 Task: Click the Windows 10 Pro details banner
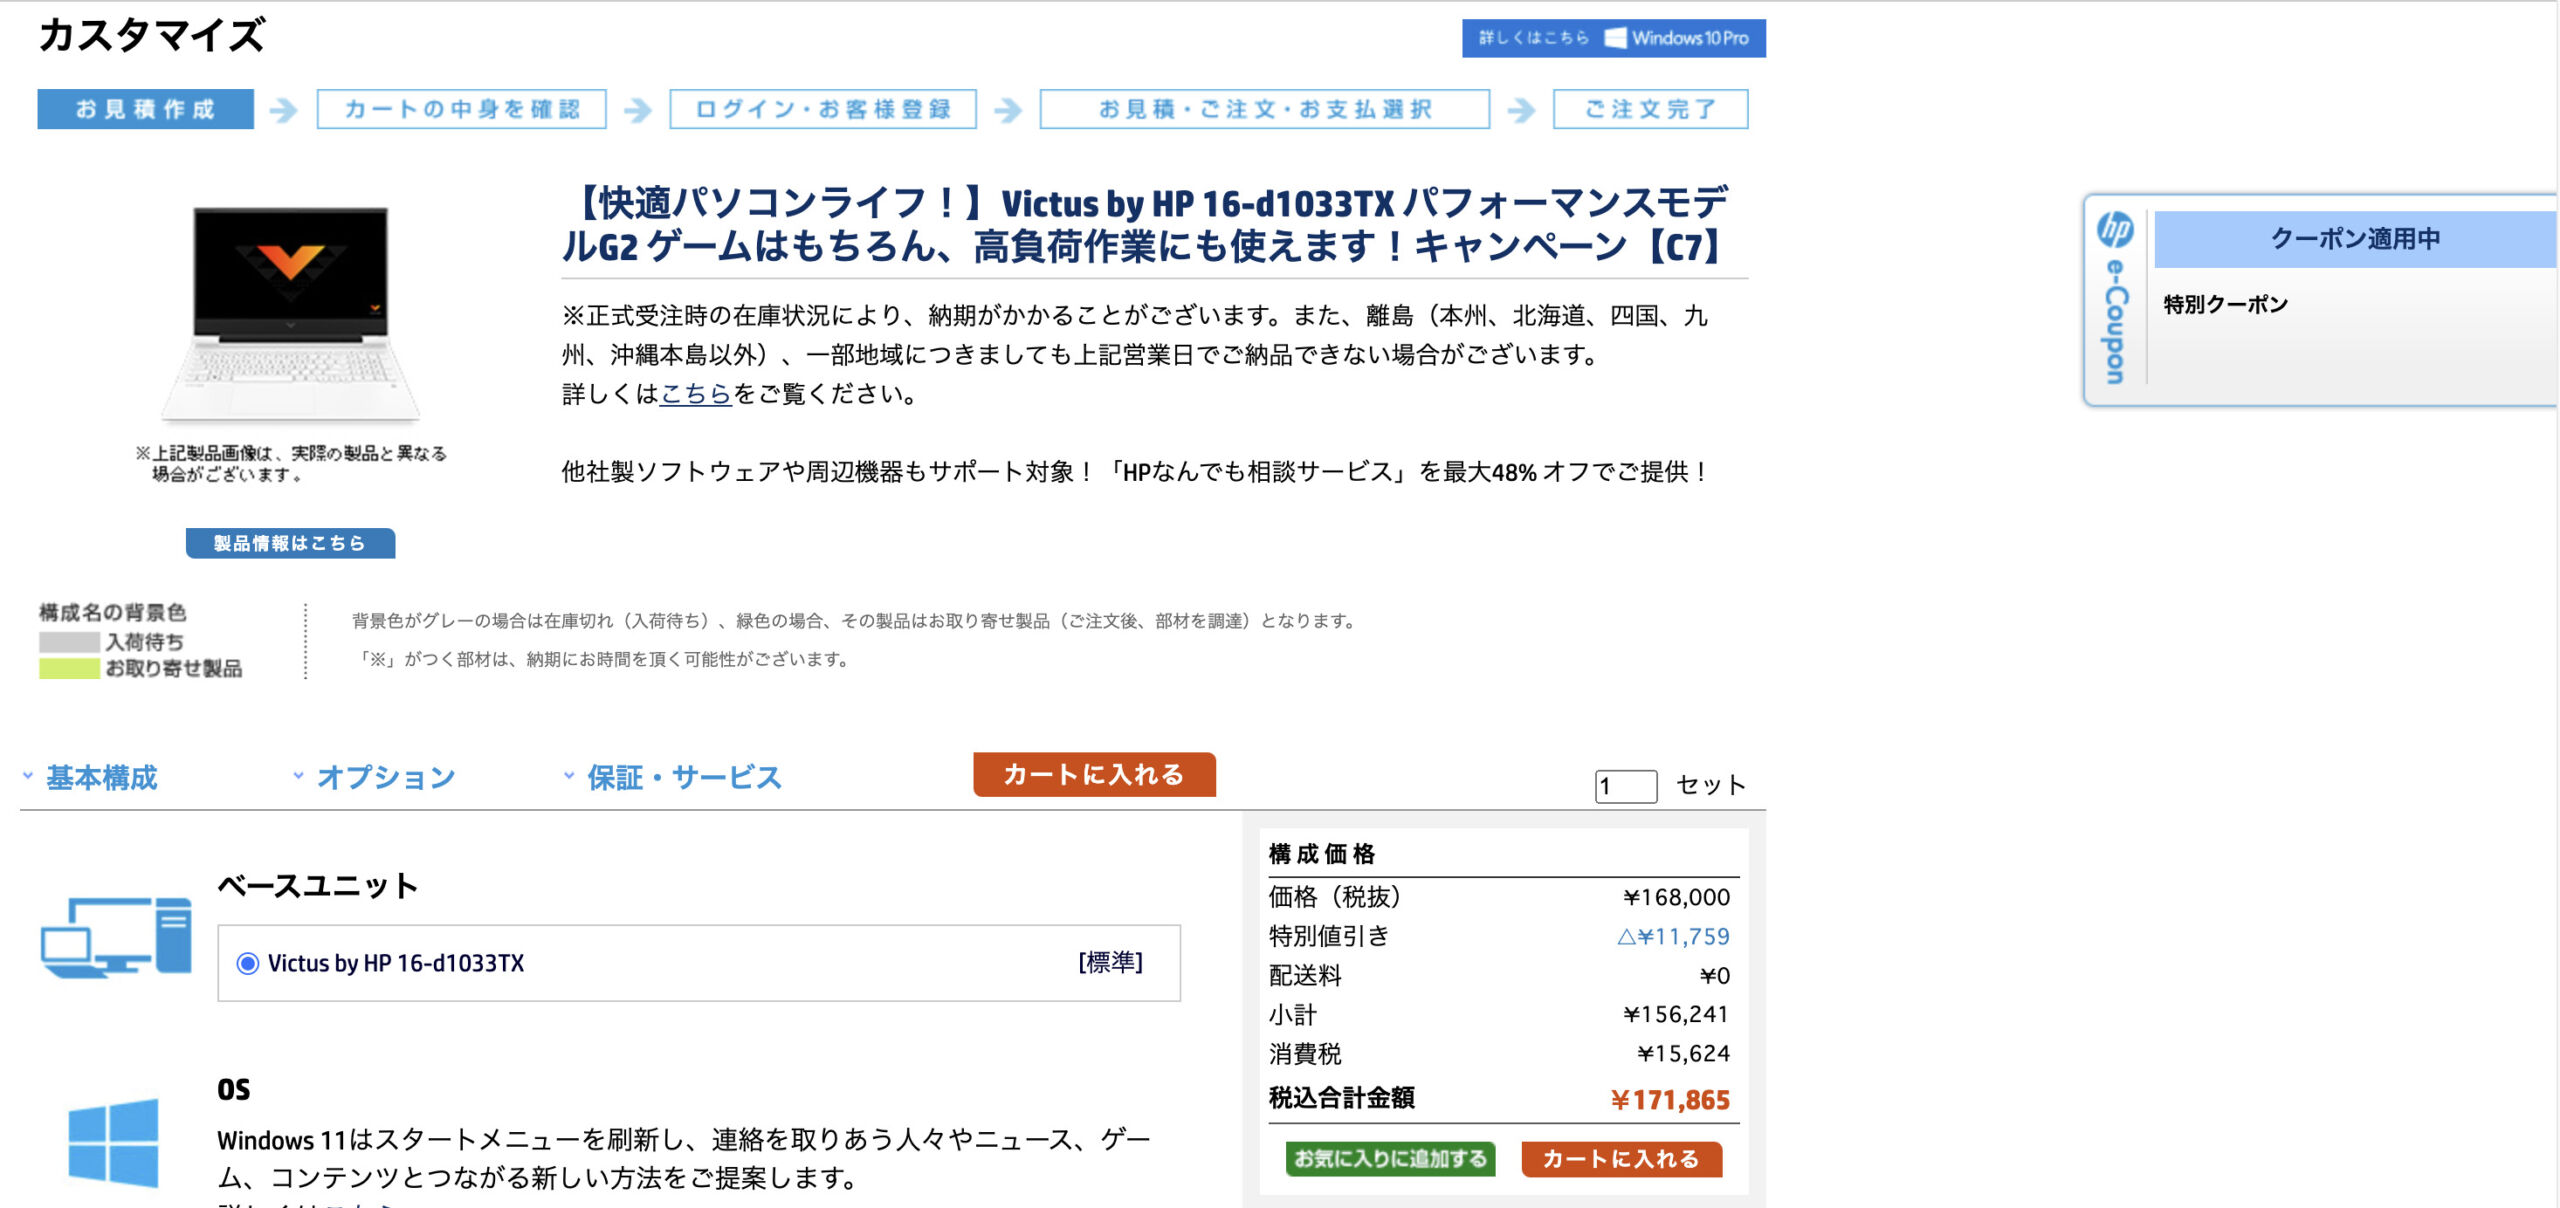1613,38
